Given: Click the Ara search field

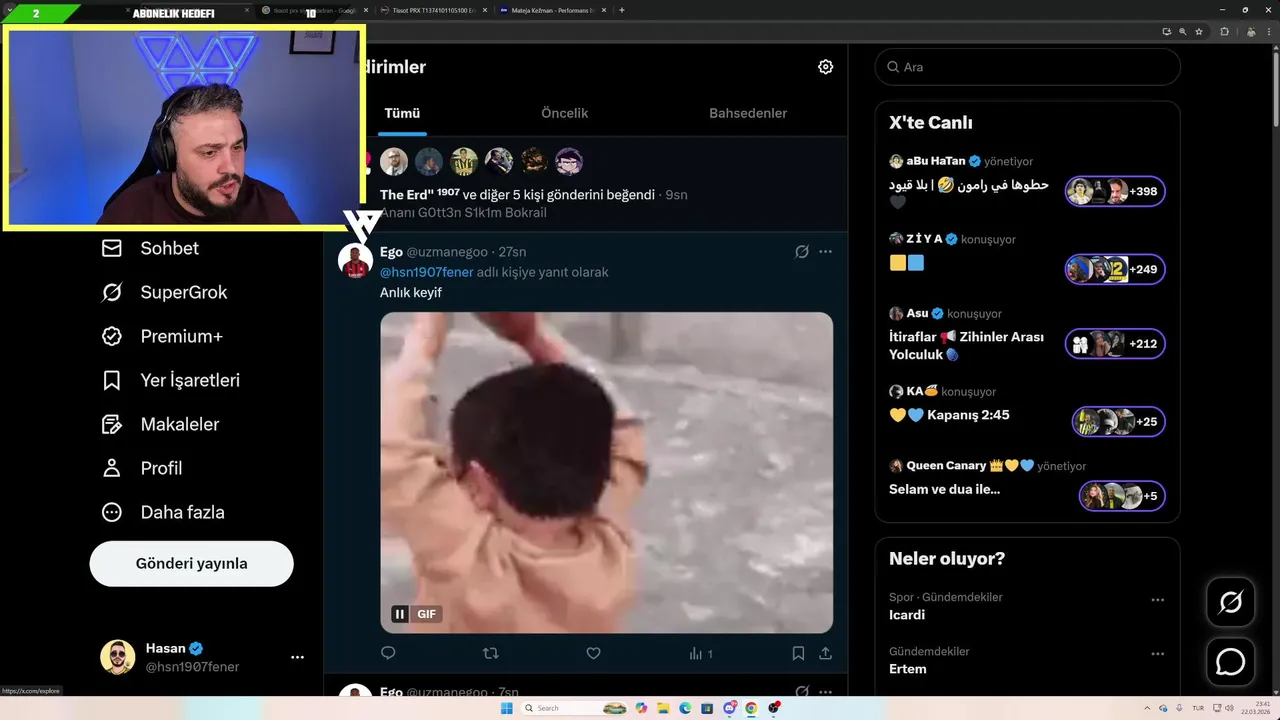Looking at the screenshot, I should (1027, 67).
